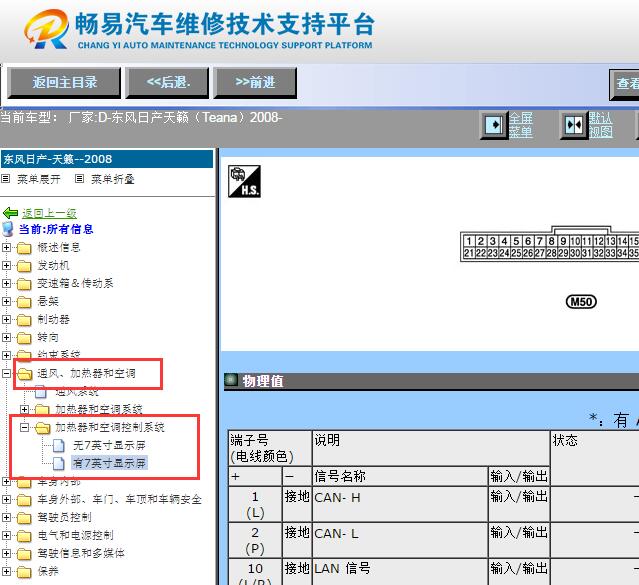Click the CAN- L signal cell
Screen dimensions: 639x585
click(x=400, y=540)
